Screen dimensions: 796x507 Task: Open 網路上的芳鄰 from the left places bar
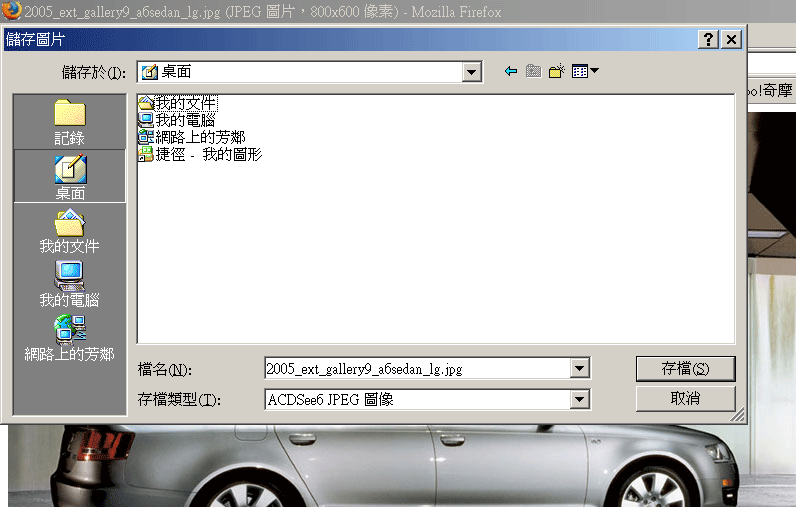(69, 339)
